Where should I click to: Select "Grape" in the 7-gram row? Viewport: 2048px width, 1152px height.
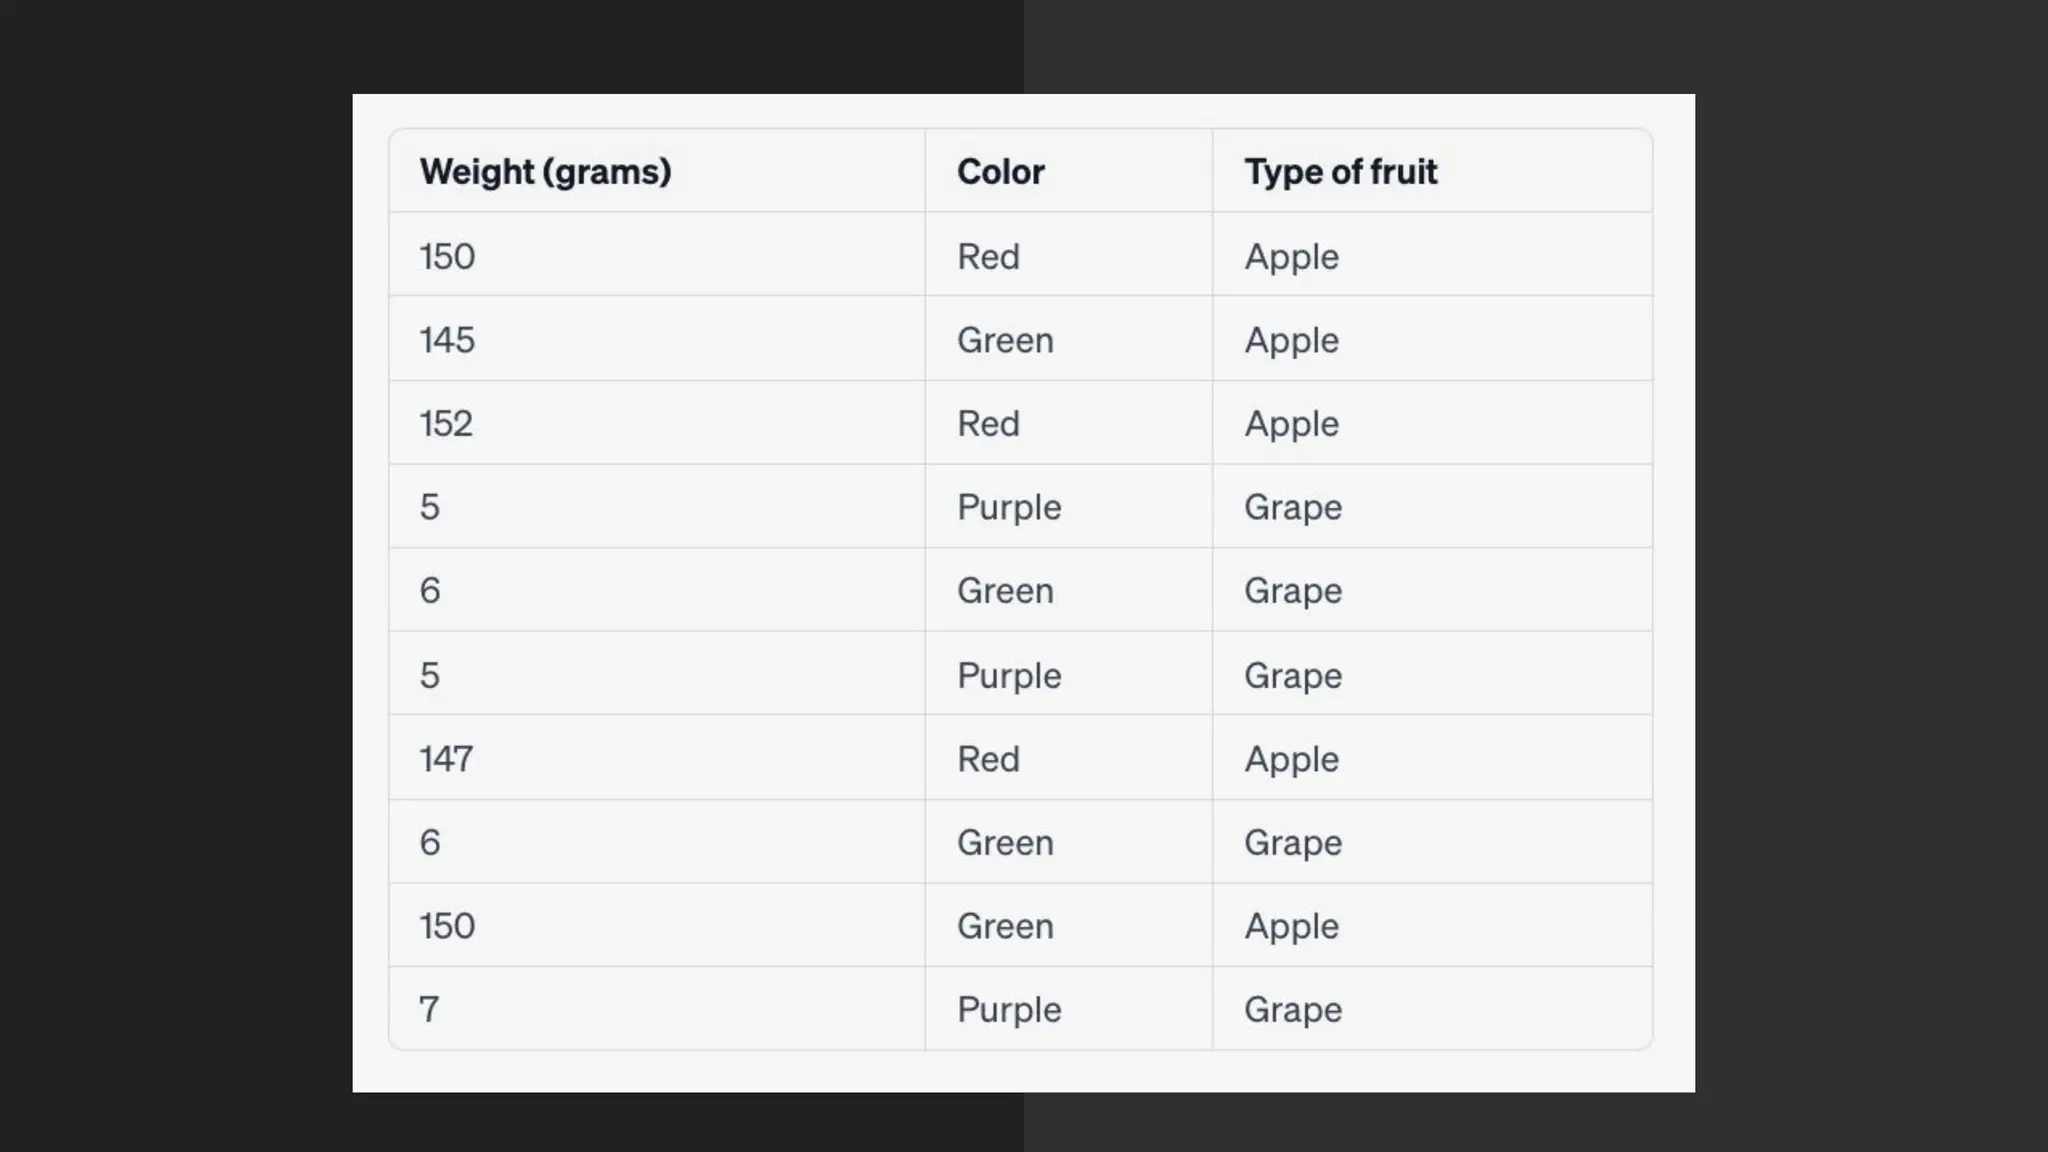(x=1293, y=1009)
